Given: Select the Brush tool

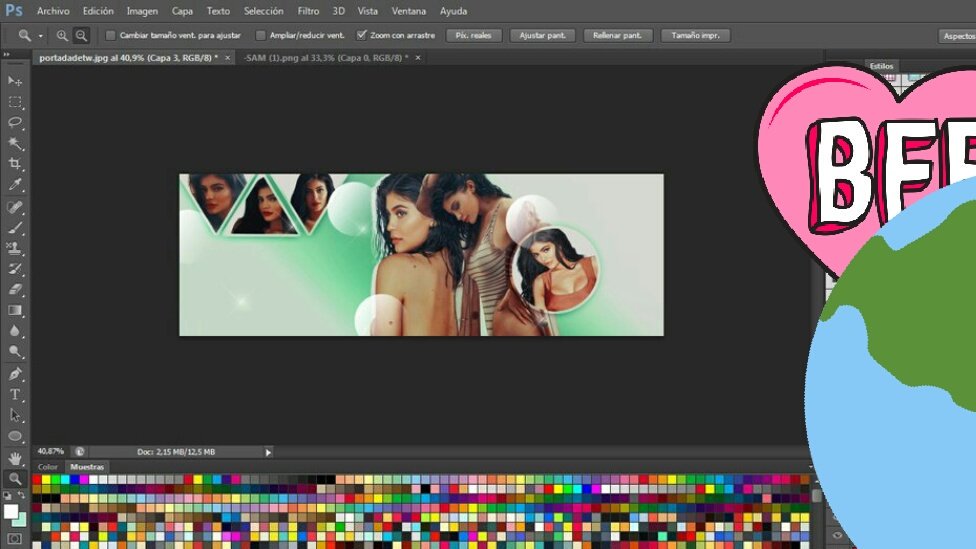Looking at the screenshot, I should tap(15, 228).
